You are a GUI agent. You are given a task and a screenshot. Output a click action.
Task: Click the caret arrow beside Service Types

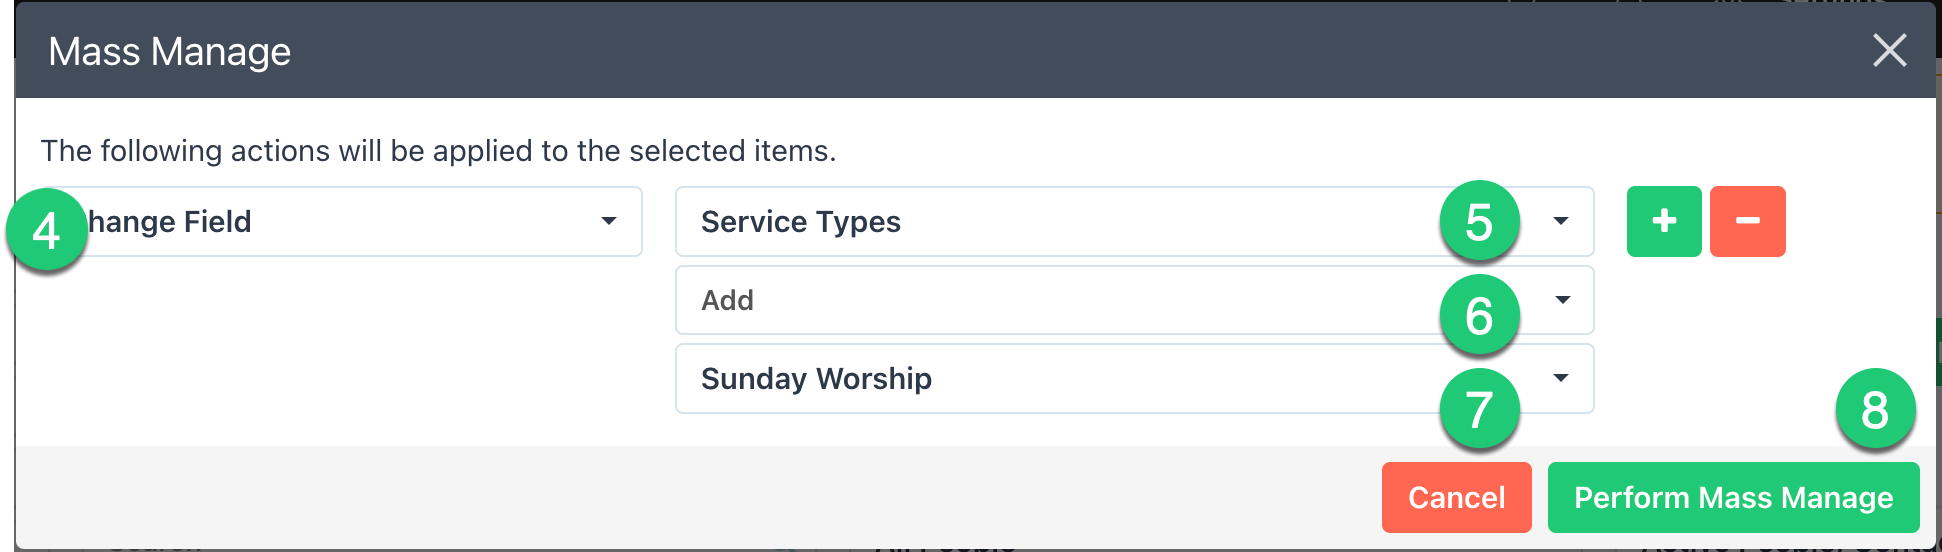[1561, 221]
